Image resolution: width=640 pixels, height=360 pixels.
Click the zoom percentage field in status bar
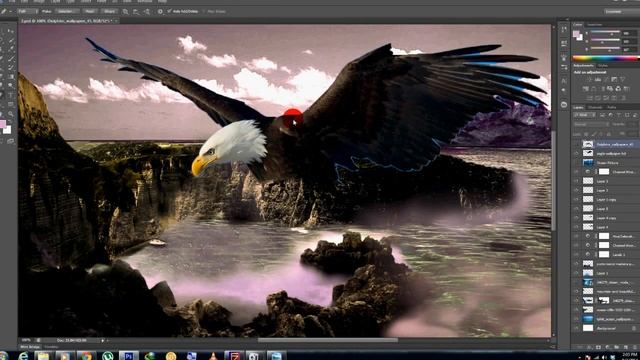coord(26,340)
